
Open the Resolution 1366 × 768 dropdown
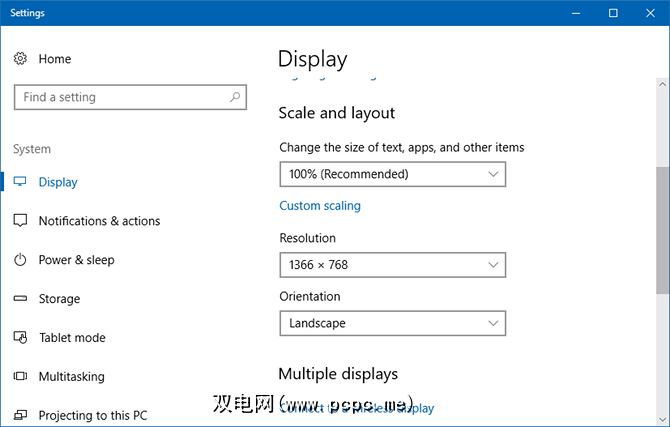[392, 265]
